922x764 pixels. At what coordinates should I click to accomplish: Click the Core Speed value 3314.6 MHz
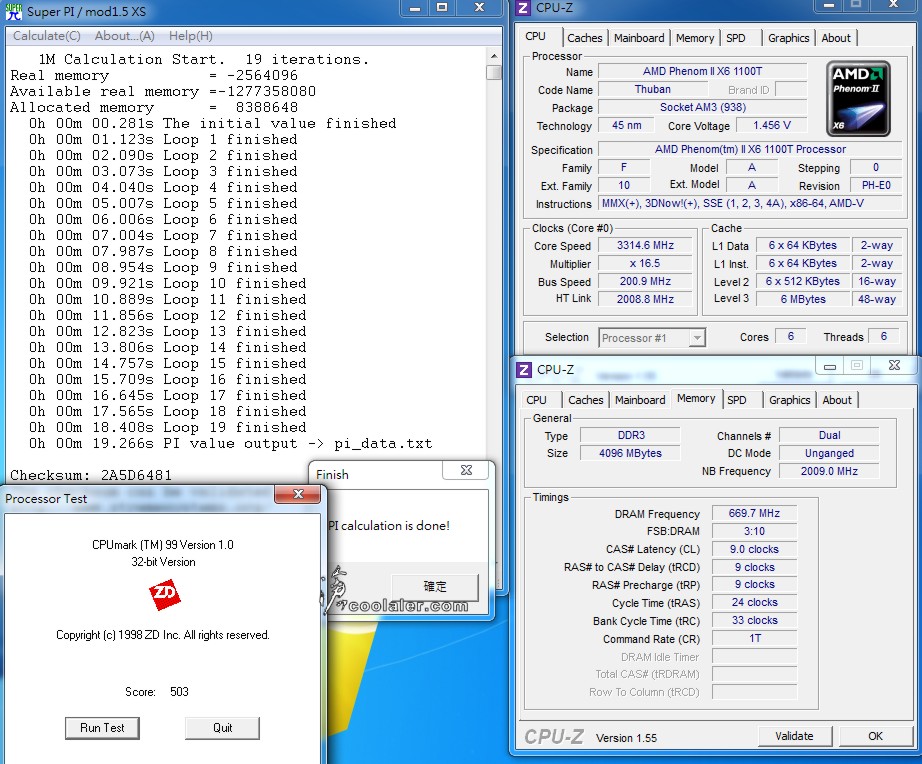645,245
